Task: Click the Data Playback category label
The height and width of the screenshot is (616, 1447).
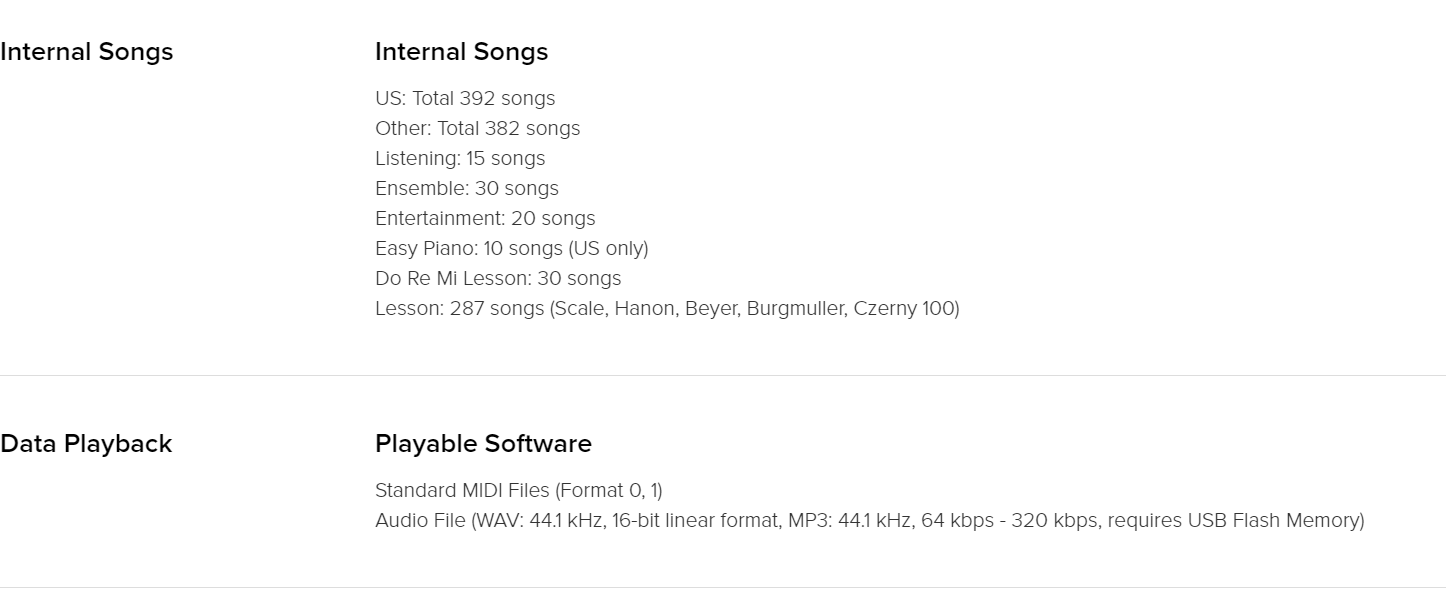Action: [86, 444]
